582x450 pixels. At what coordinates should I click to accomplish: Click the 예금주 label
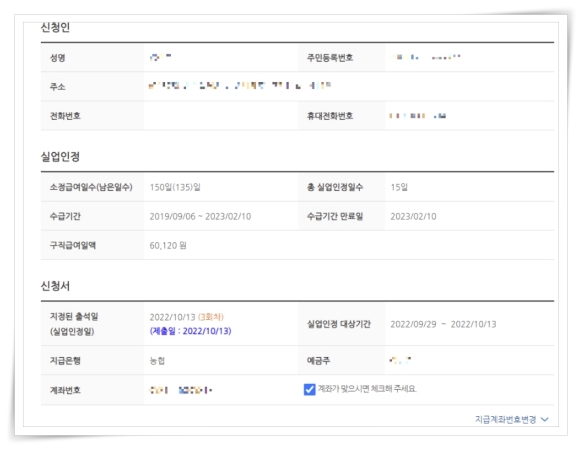click(x=318, y=361)
